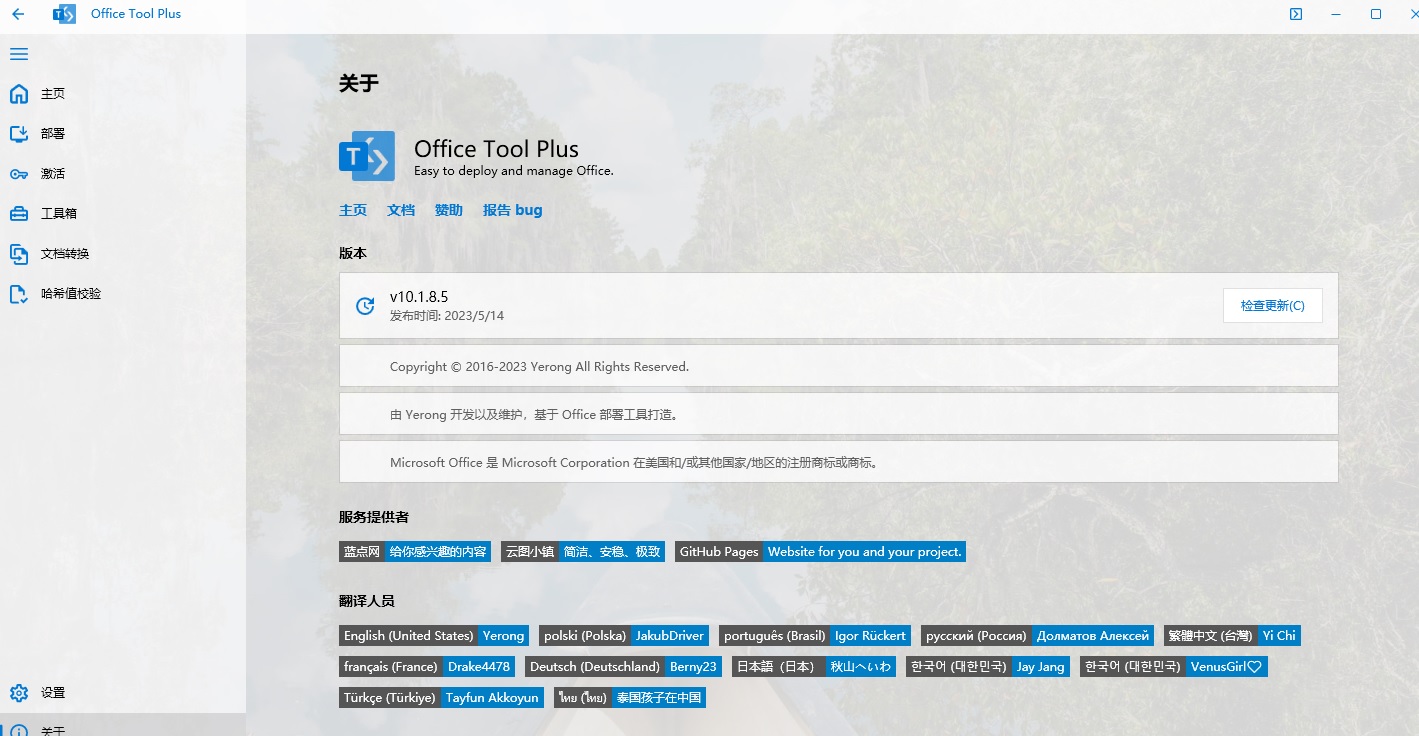
Task: Click the 关于 page heading
Action: (x=359, y=84)
